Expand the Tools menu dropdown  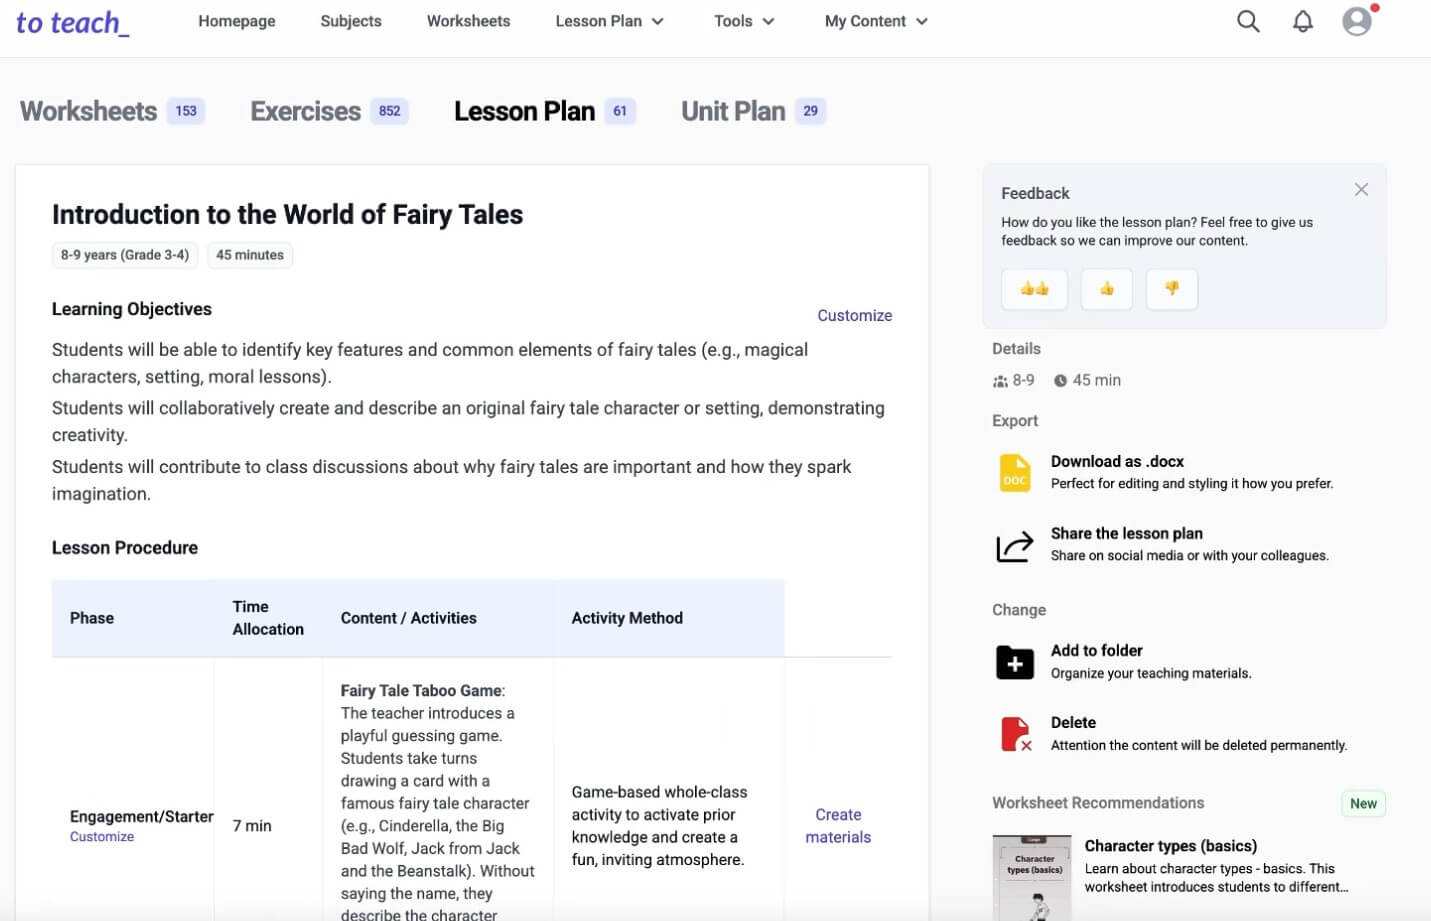pyautogui.click(x=744, y=21)
